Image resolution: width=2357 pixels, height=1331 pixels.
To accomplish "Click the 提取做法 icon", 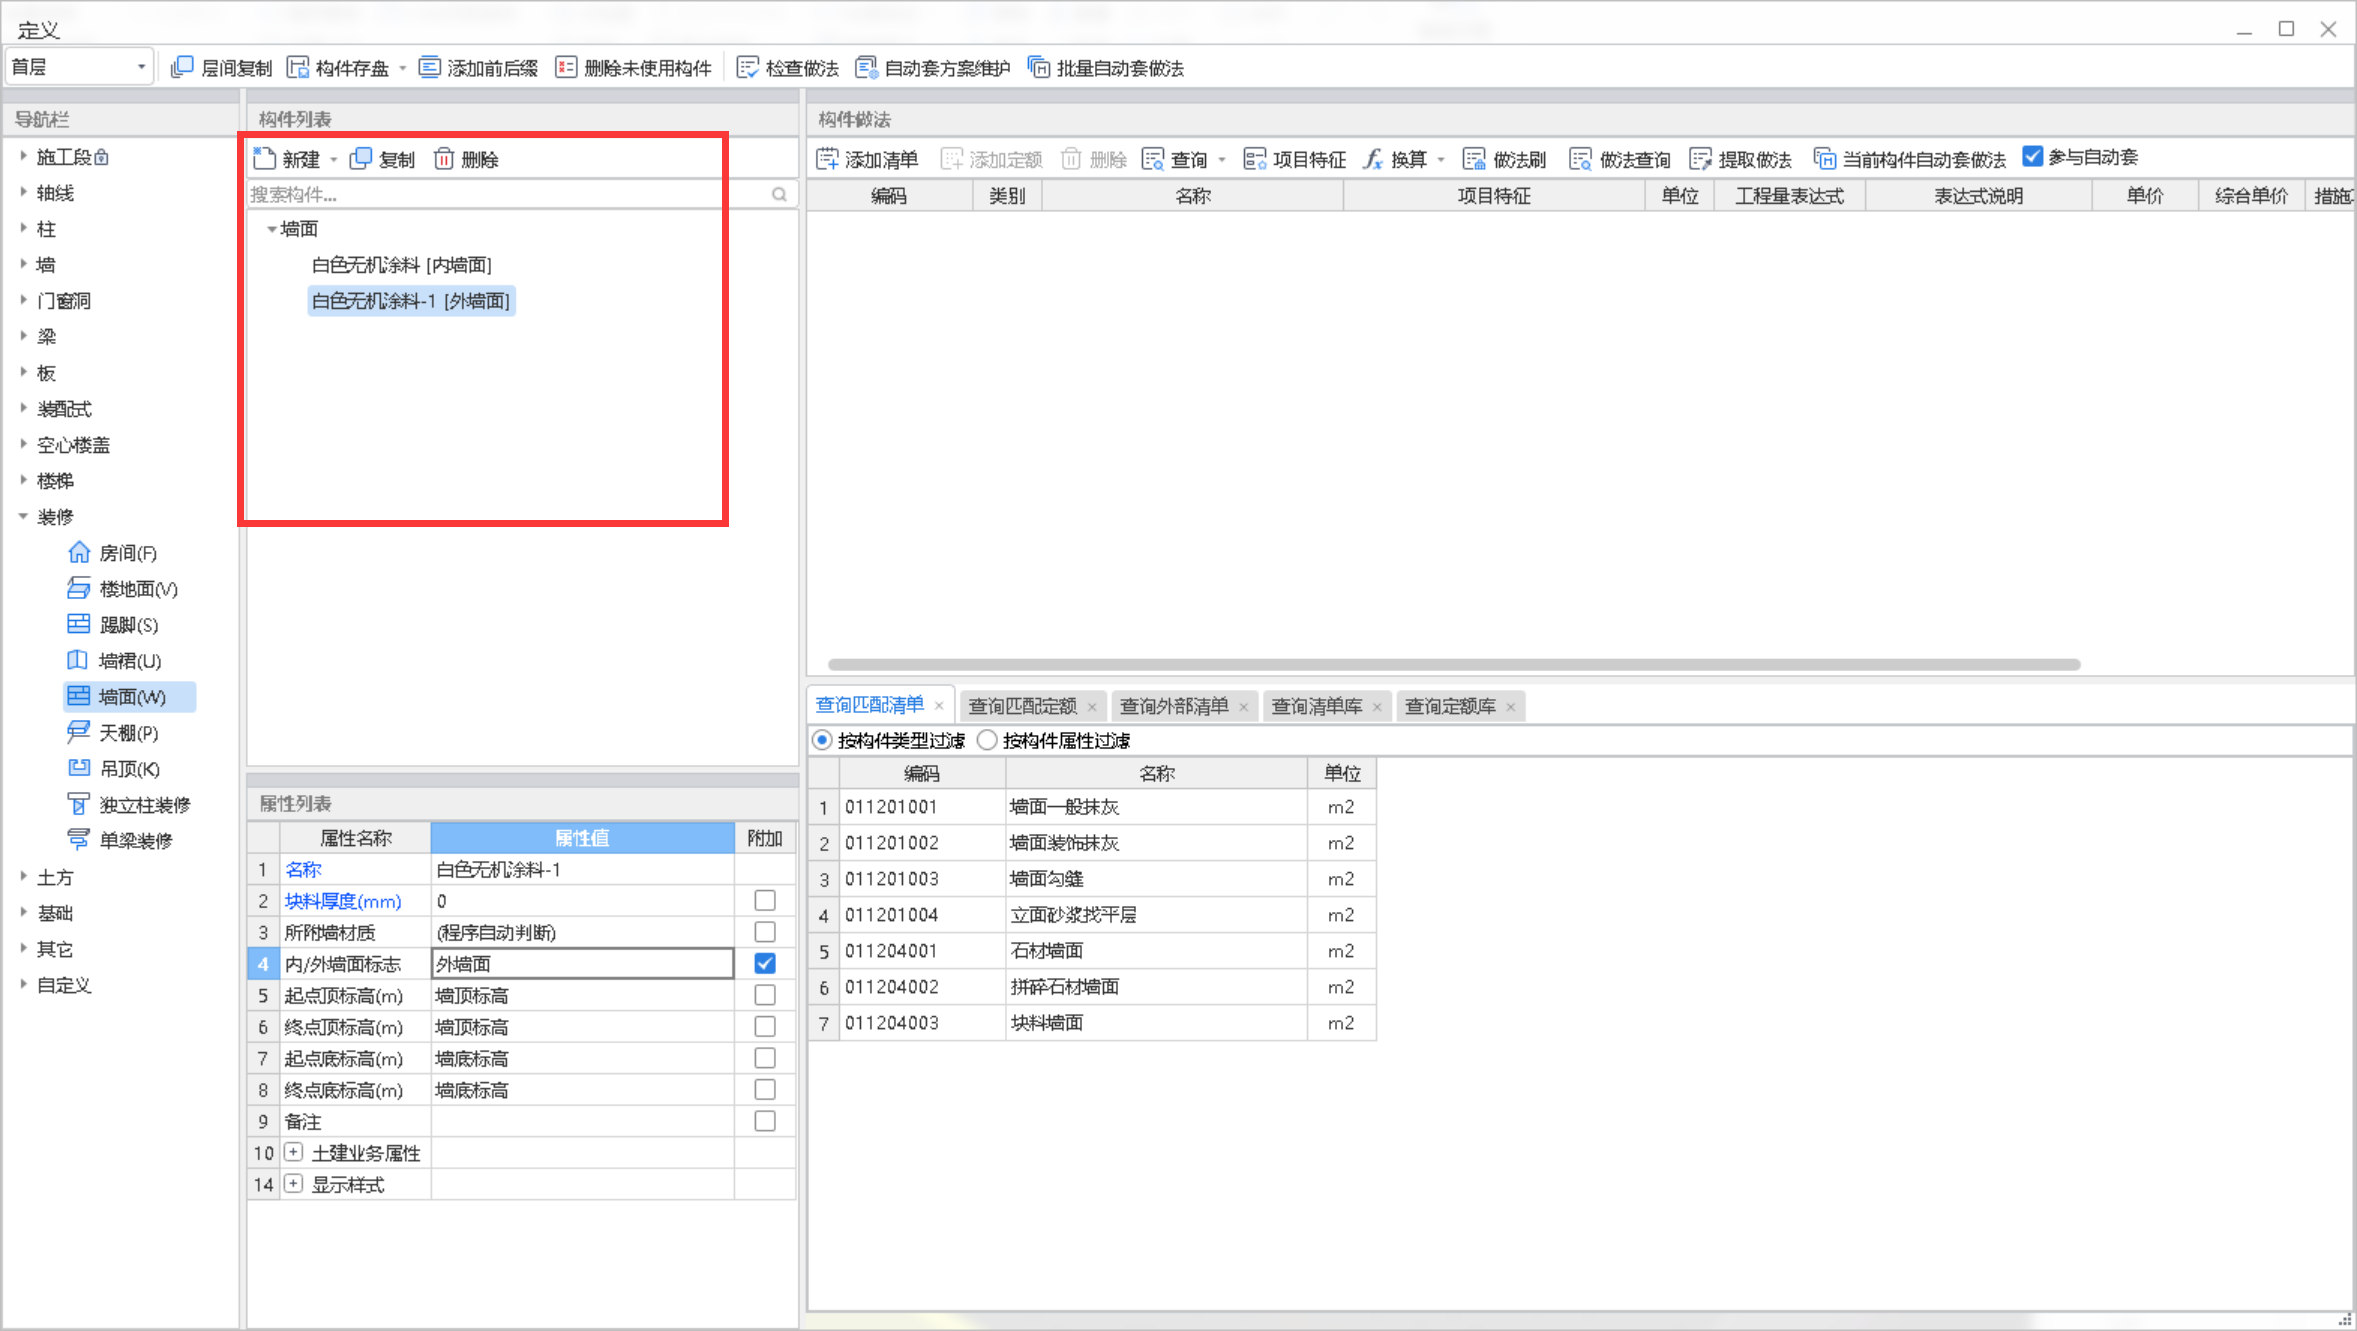I will [1700, 159].
